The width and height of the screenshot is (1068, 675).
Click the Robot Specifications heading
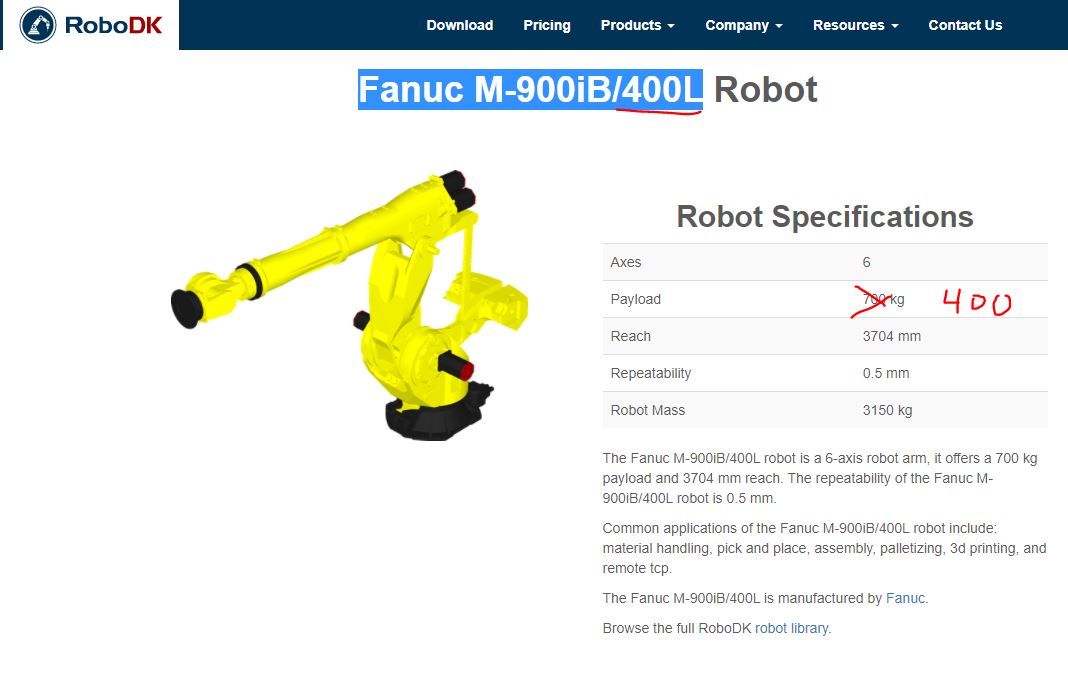[x=825, y=217]
